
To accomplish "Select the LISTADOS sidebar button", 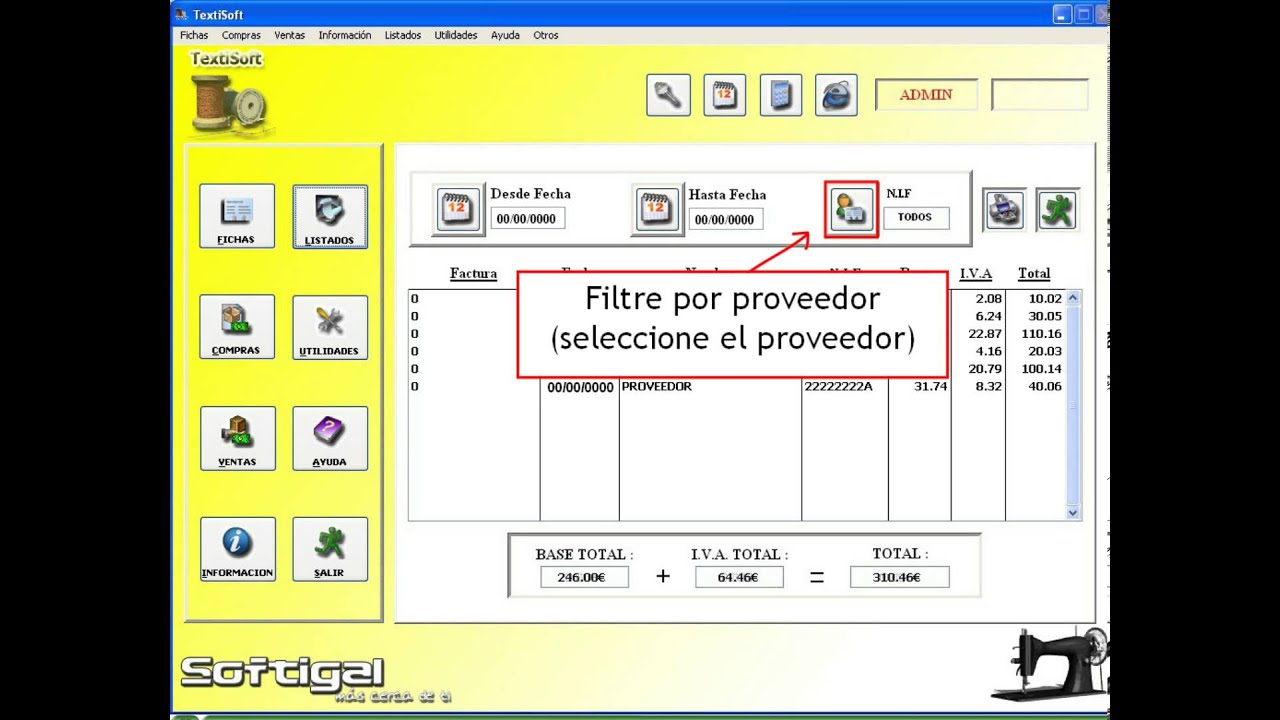I will point(330,216).
